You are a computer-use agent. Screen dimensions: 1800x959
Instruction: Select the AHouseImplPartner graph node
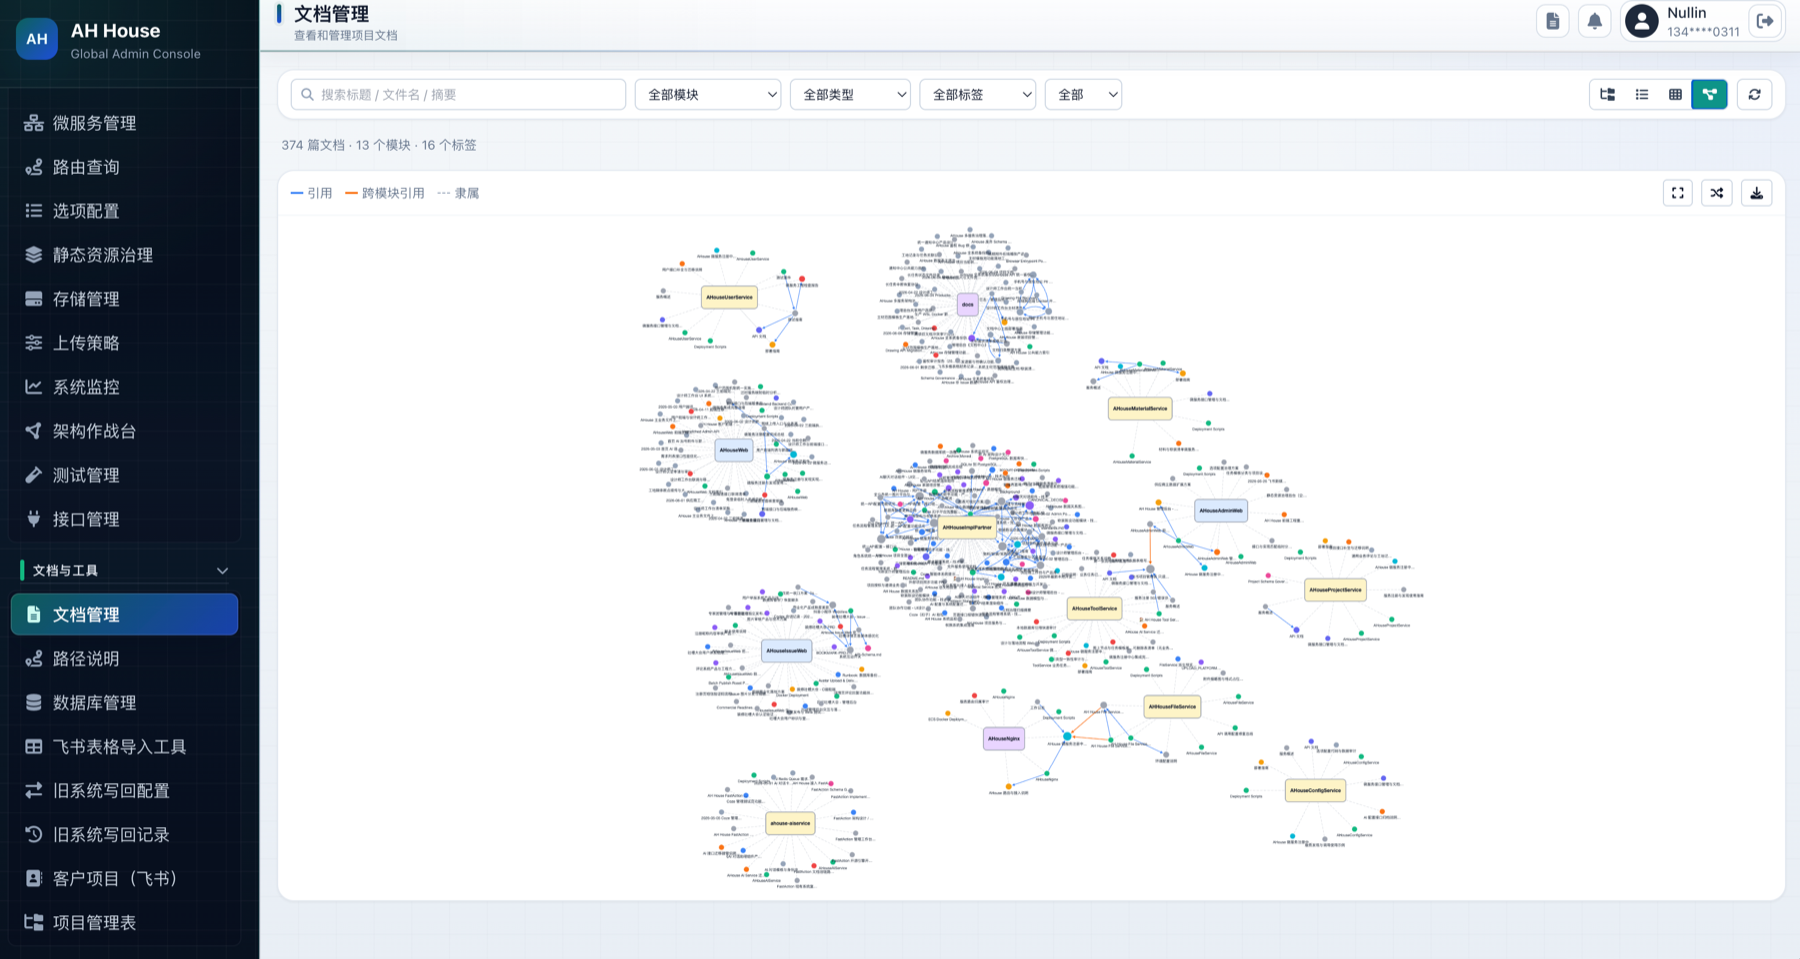[x=967, y=527]
